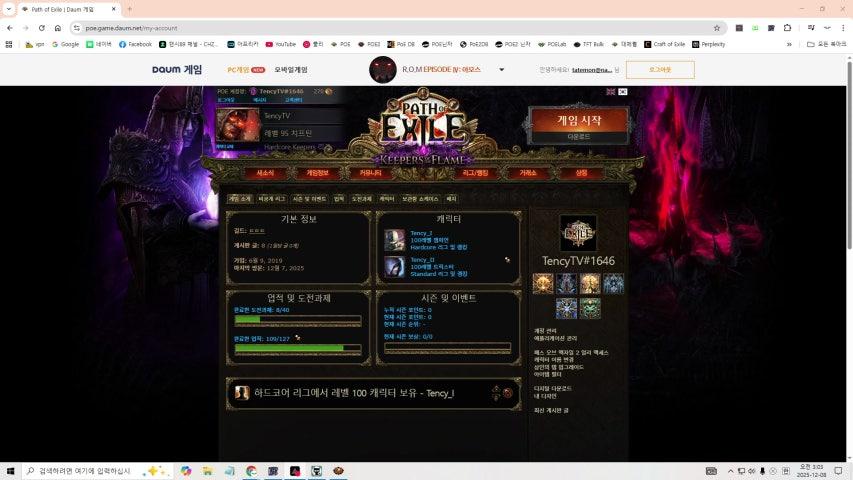Click the Daum 게임 logo

point(177,70)
